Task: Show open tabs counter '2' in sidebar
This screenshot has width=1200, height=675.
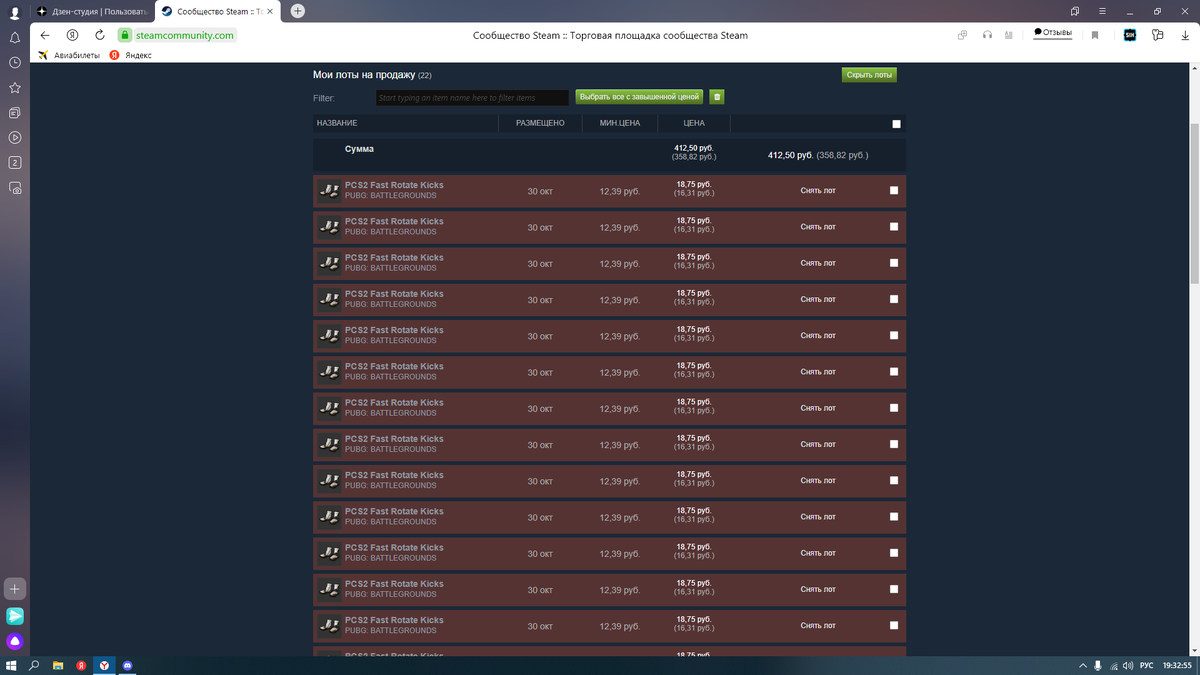Action: tap(14, 162)
